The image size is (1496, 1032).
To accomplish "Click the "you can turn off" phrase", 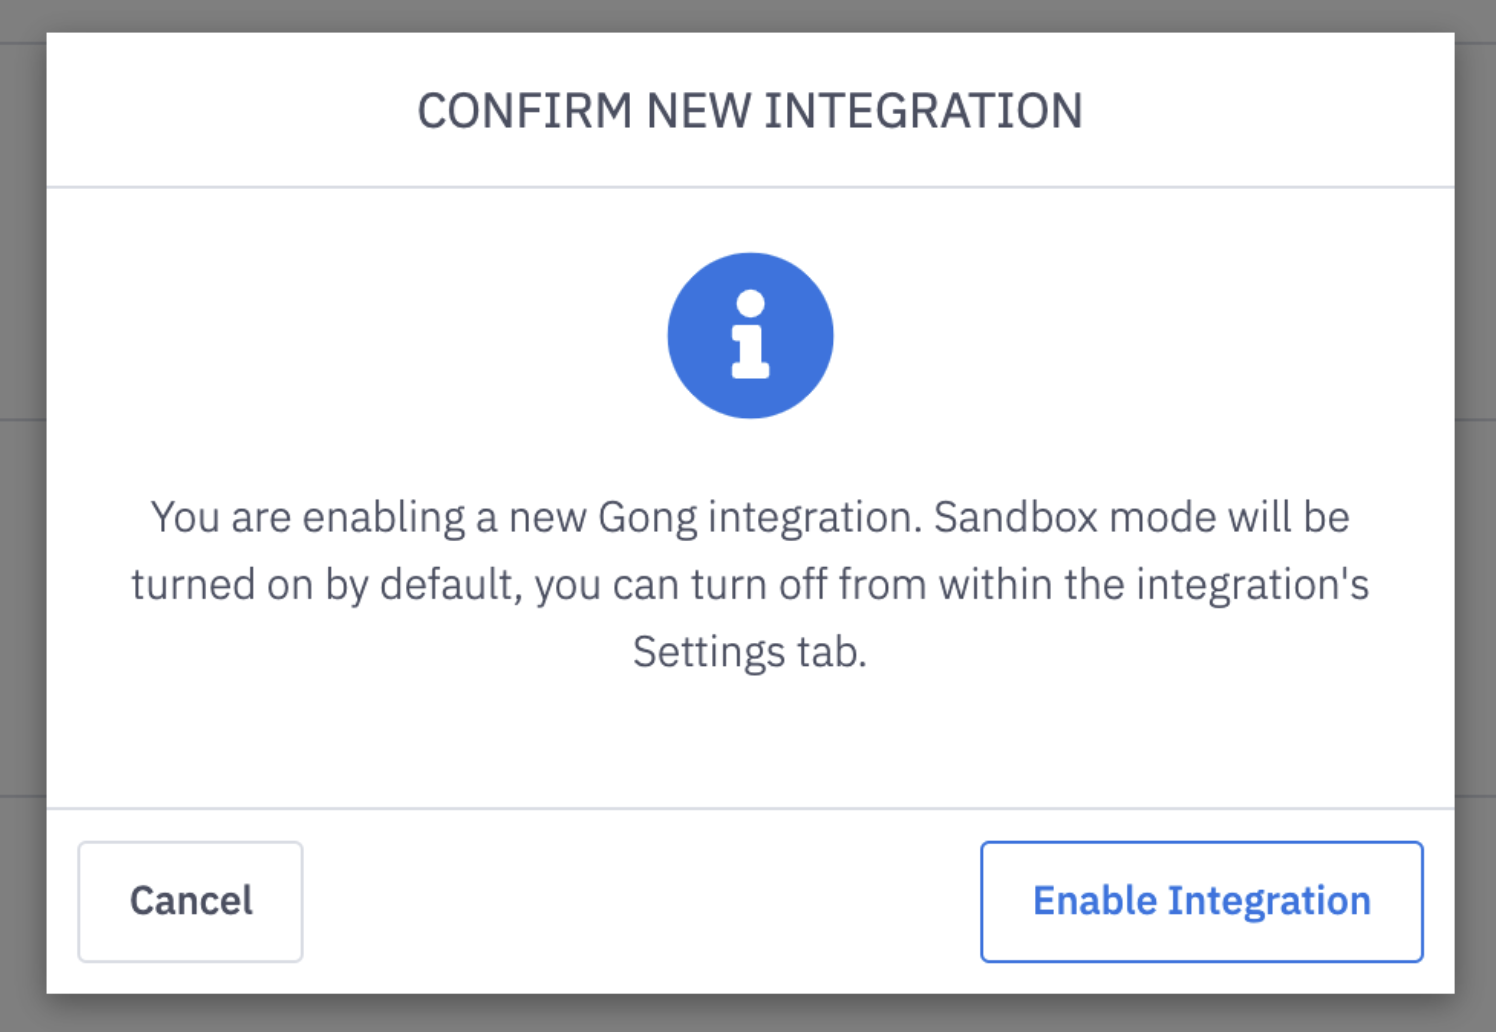I will (681, 585).
